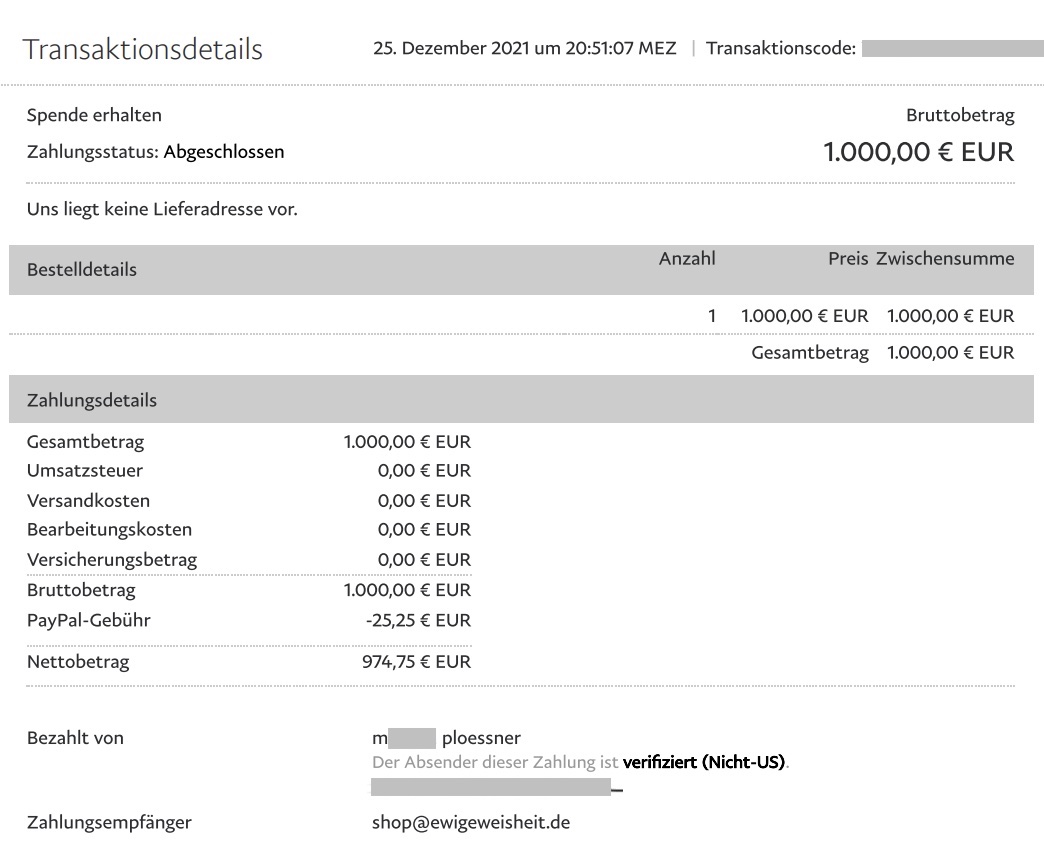Select the net amount 974,75 € EUR
The width and height of the screenshot is (1044, 848).
[417, 662]
